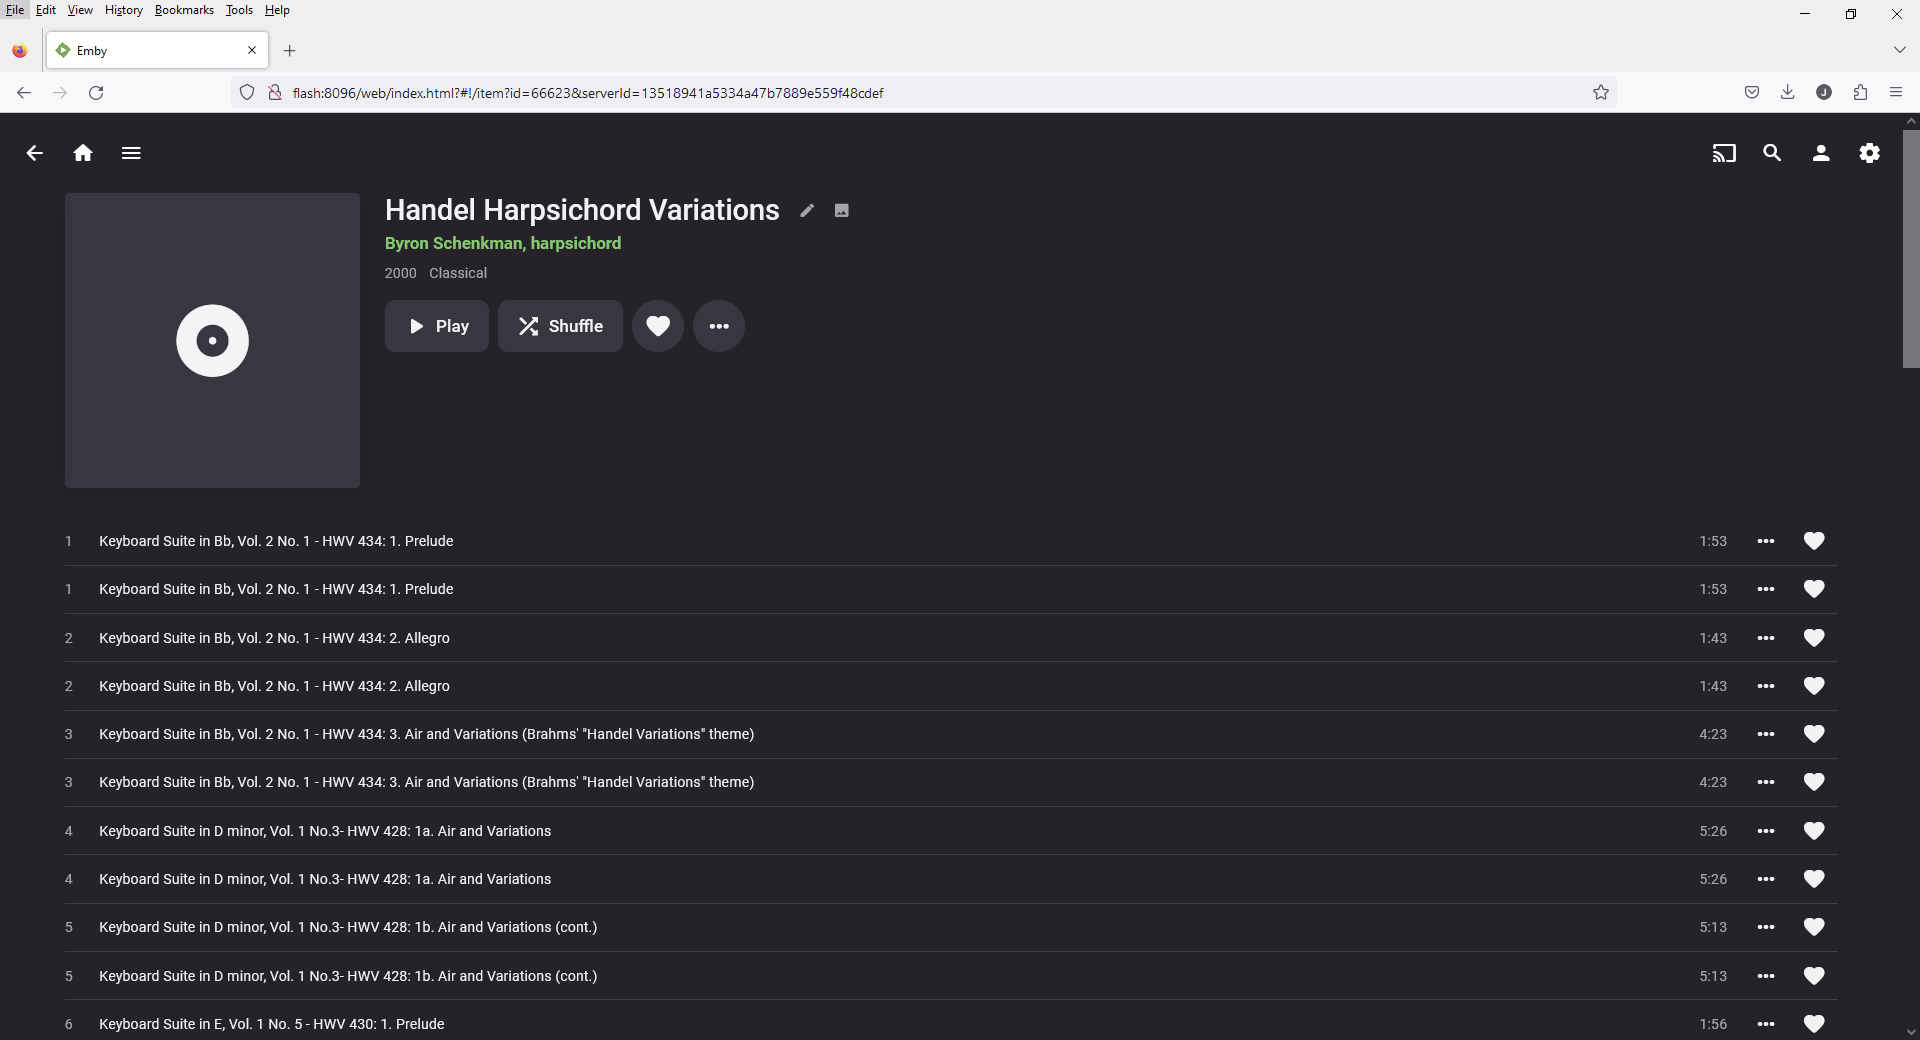Favorite the second HWV 434 Allegro track
Screen dimensions: 1920x1040
(1814, 686)
